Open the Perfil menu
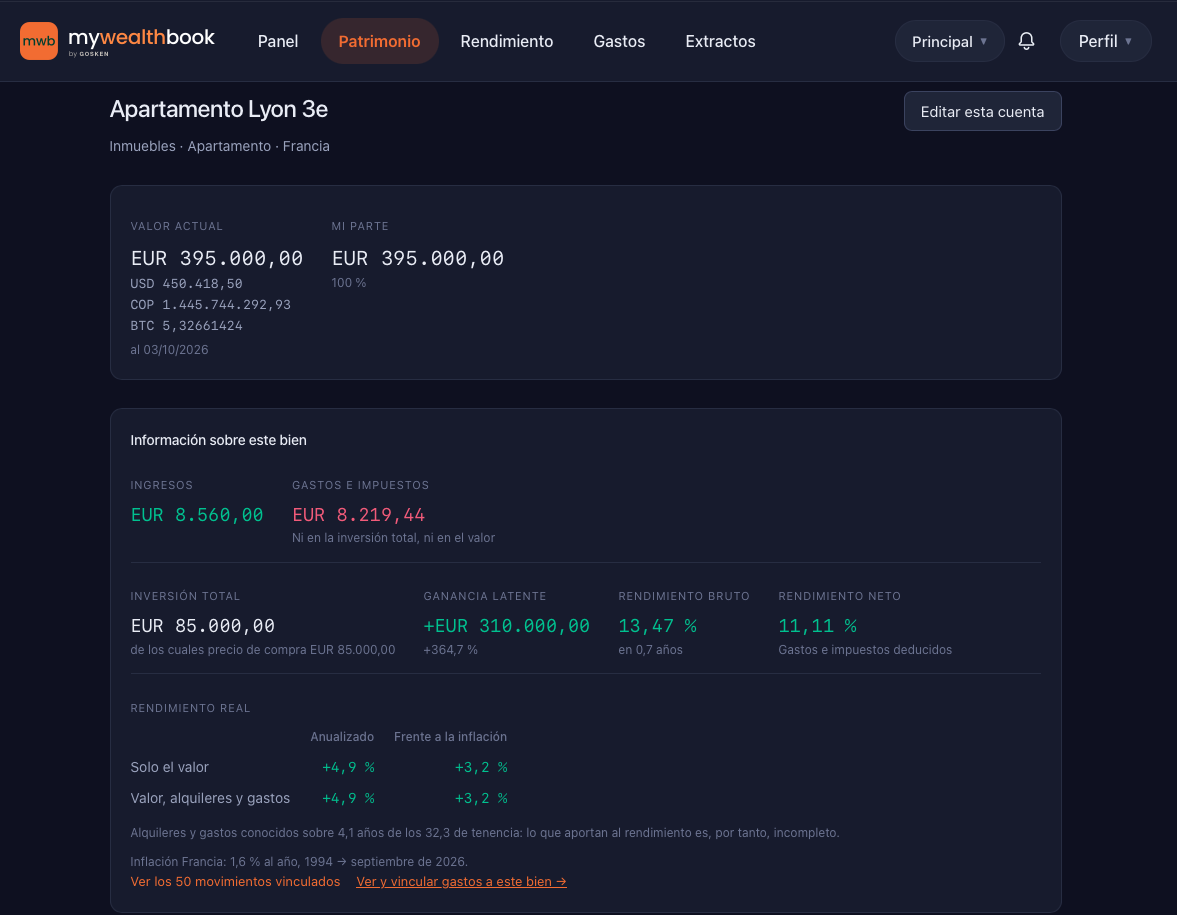Screen dimensions: 1177x915 tap(1105, 41)
